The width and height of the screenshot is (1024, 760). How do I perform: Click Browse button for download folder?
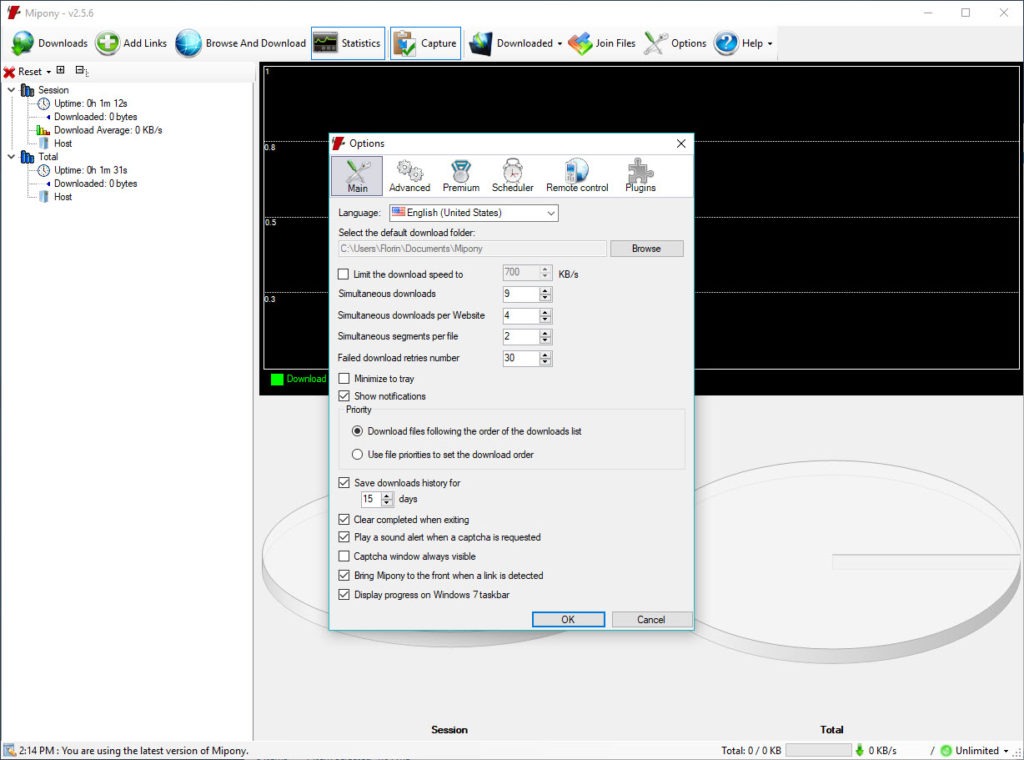[647, 249]
